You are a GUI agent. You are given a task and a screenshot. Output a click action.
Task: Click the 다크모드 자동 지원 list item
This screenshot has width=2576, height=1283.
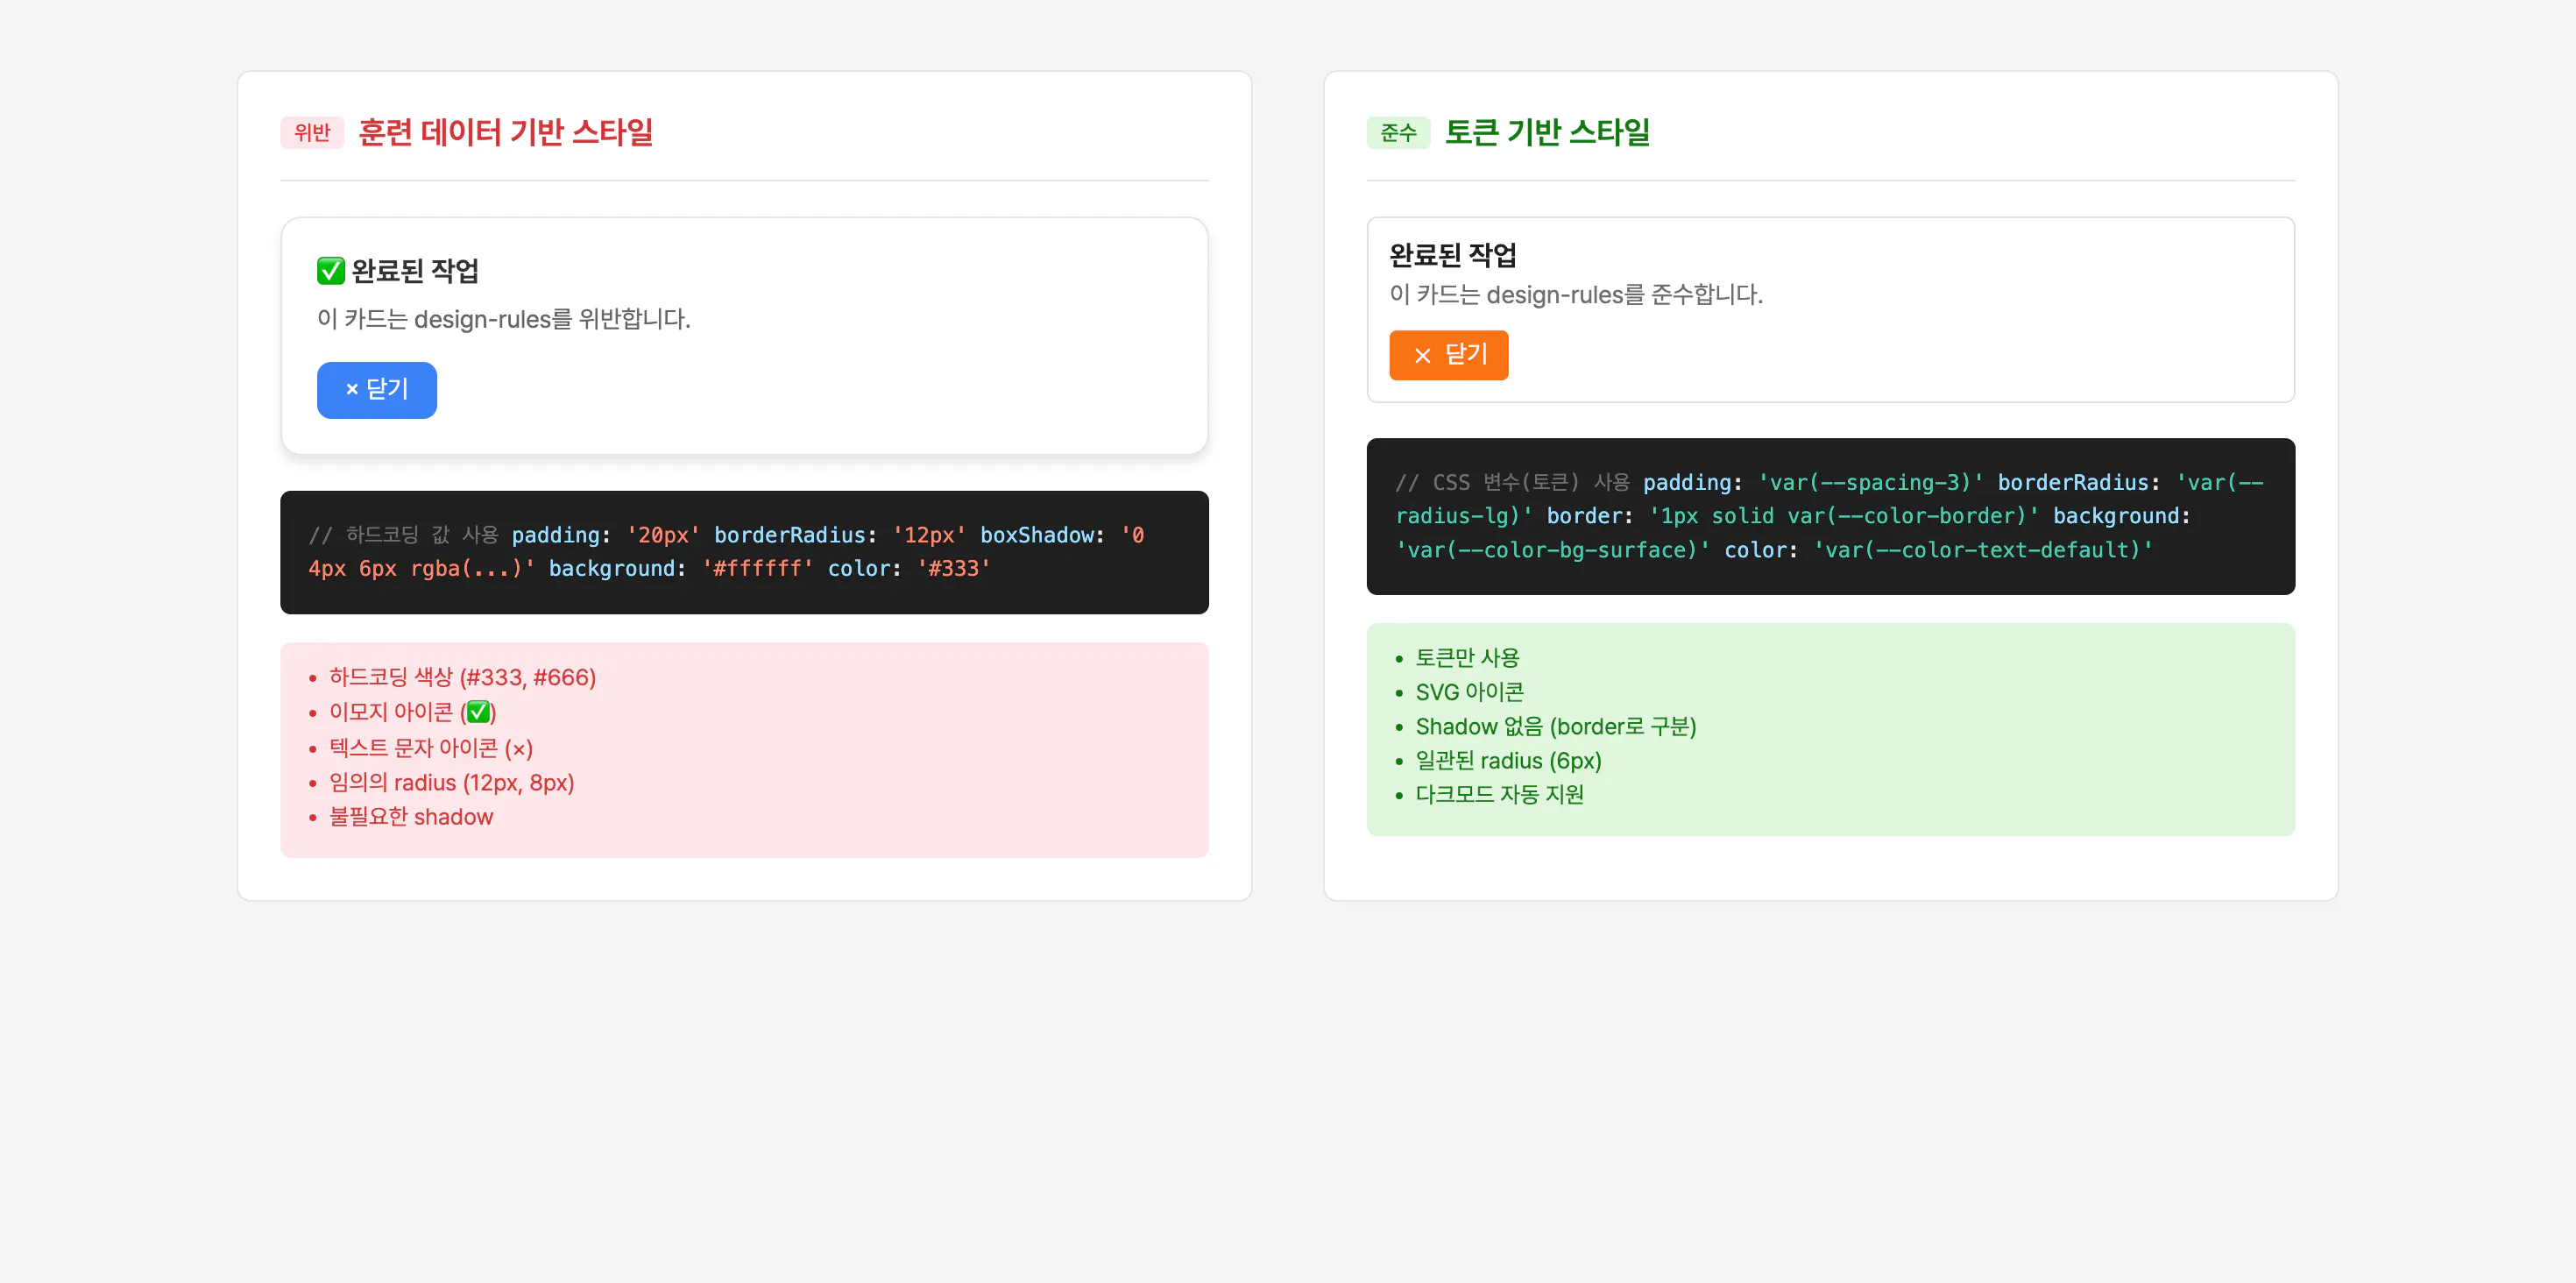coord(1498,795)
